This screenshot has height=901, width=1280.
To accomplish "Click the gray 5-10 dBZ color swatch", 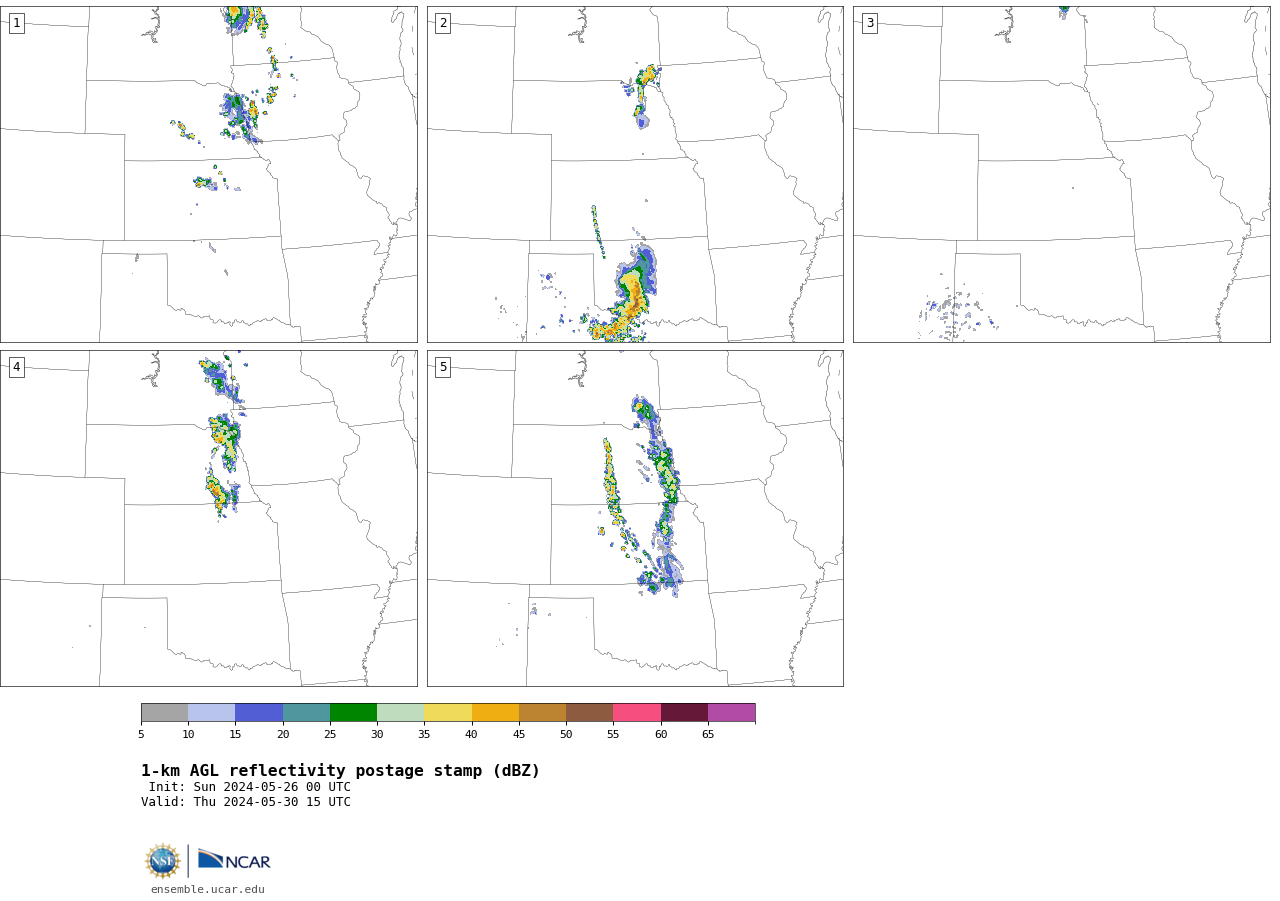I will click(164, 713).
